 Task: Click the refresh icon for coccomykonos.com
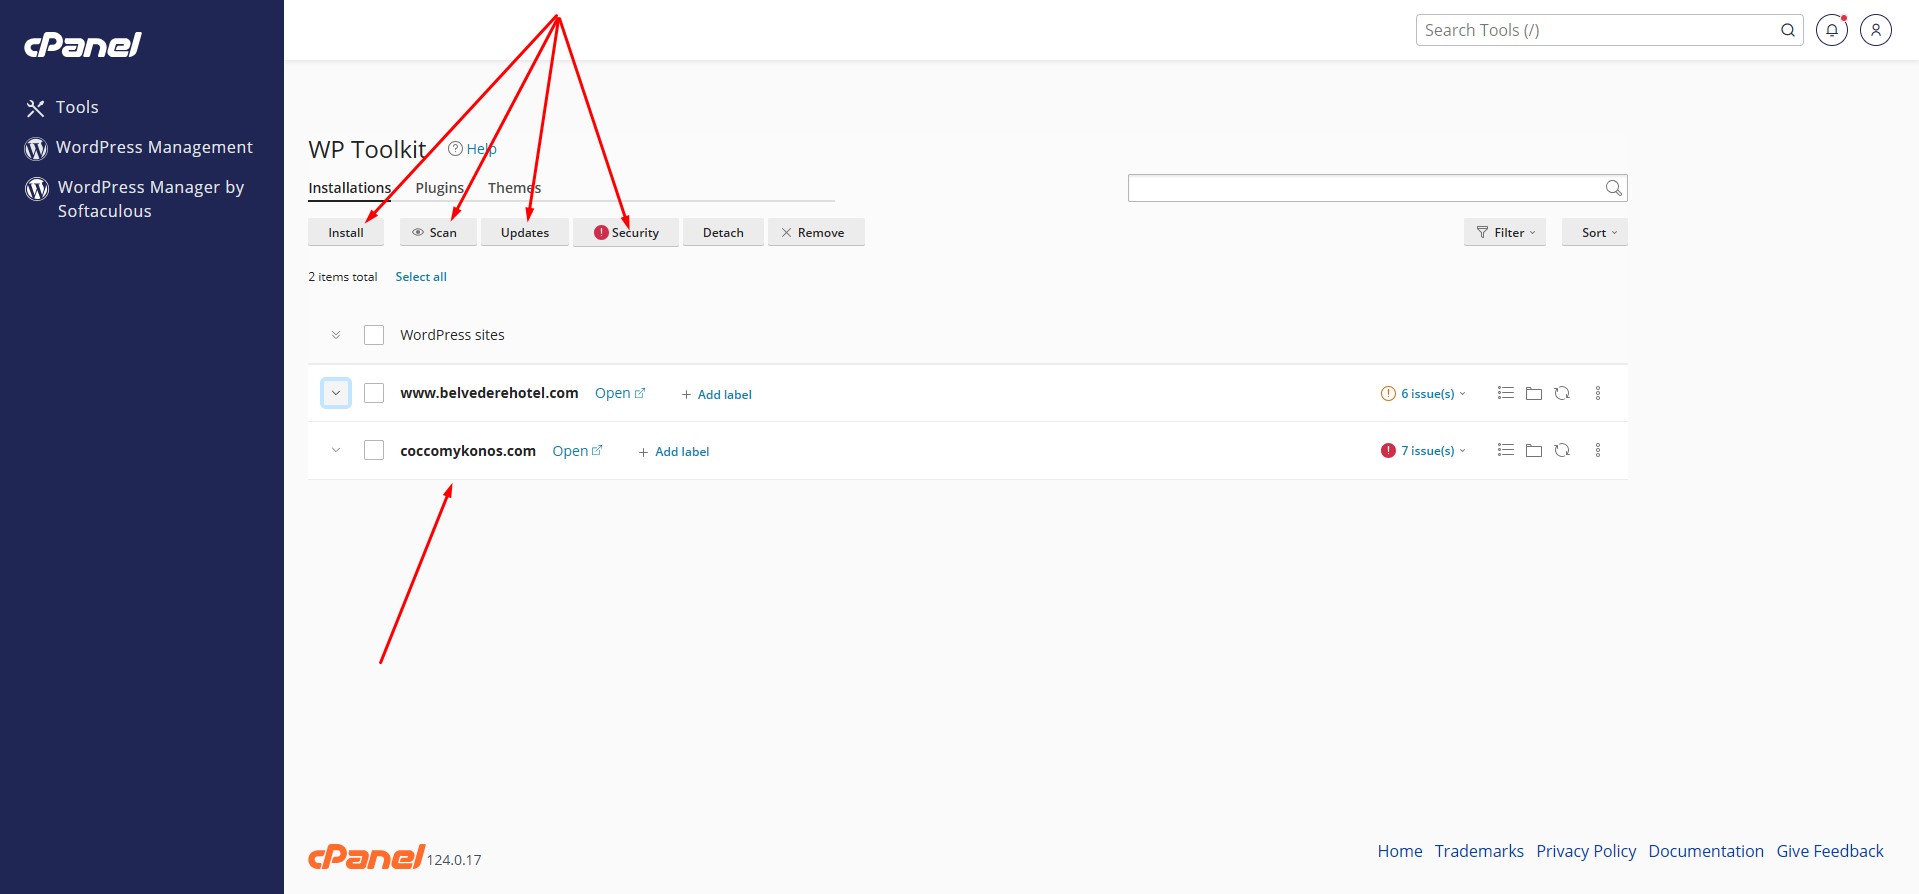1561,451
